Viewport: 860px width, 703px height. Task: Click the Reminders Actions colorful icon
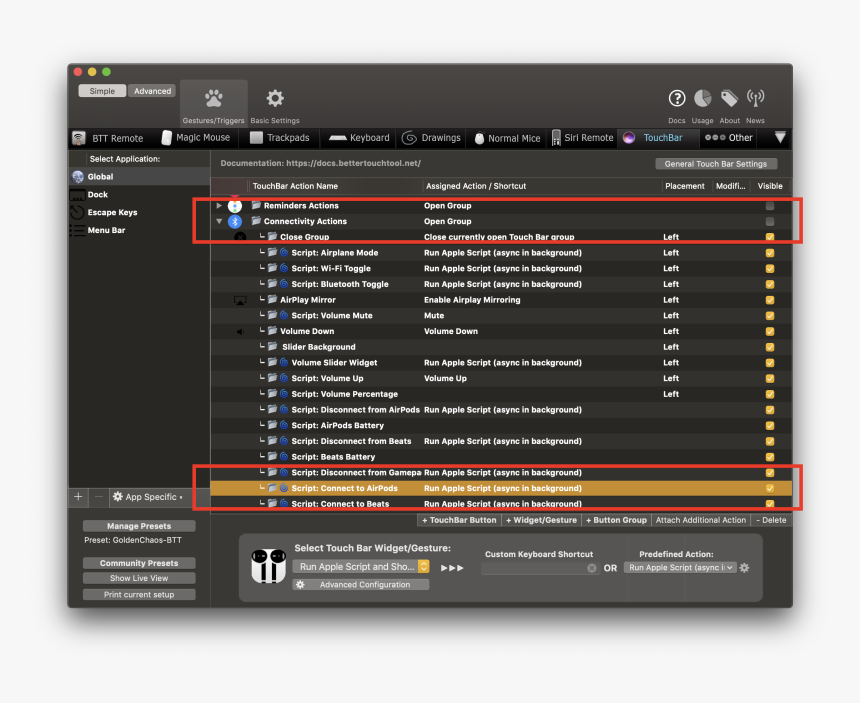coord(235,206)
